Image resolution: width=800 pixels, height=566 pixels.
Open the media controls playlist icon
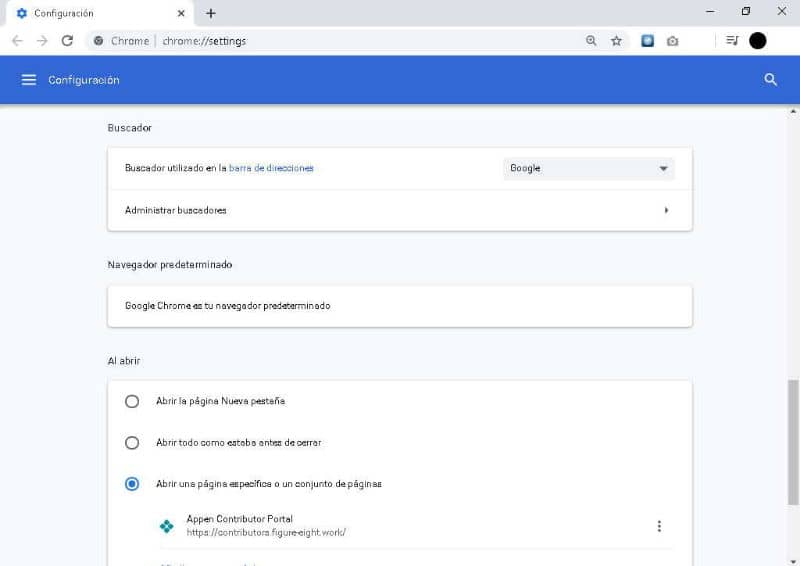click(x=732, y=41)
